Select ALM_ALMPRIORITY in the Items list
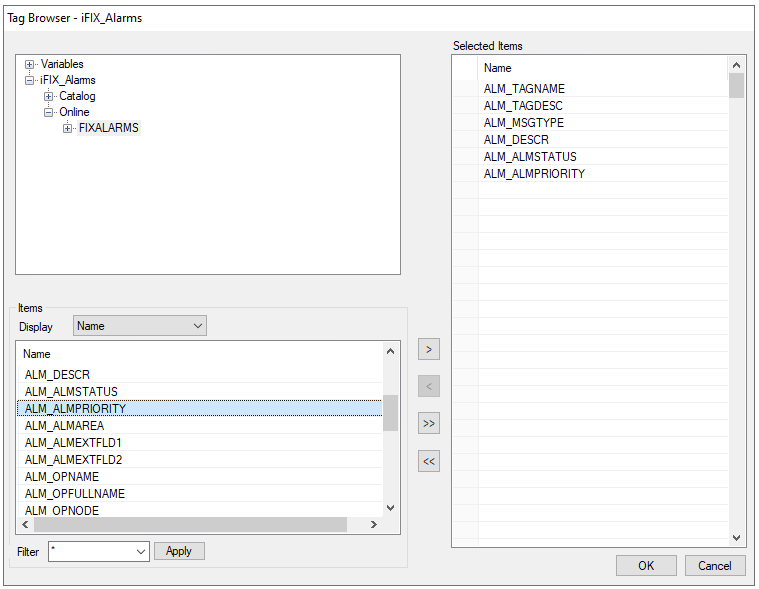This screenshot has width=759, height=589. 200,408
